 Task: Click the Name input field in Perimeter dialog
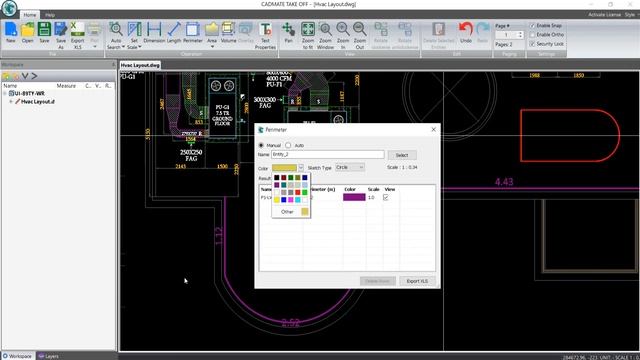[327, 155]
